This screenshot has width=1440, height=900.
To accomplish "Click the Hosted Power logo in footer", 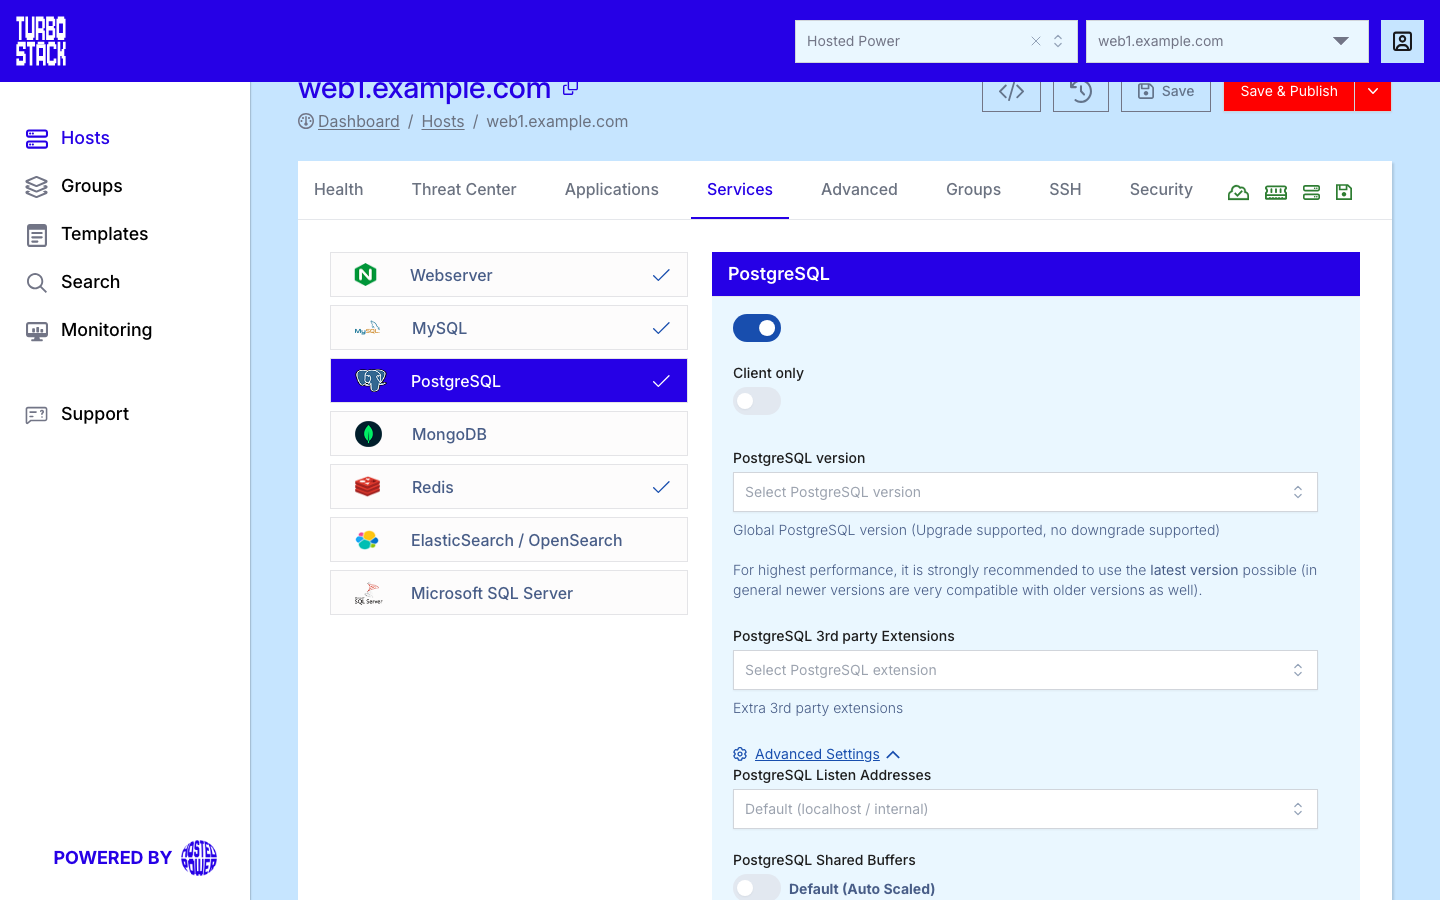I will [199, 858].
